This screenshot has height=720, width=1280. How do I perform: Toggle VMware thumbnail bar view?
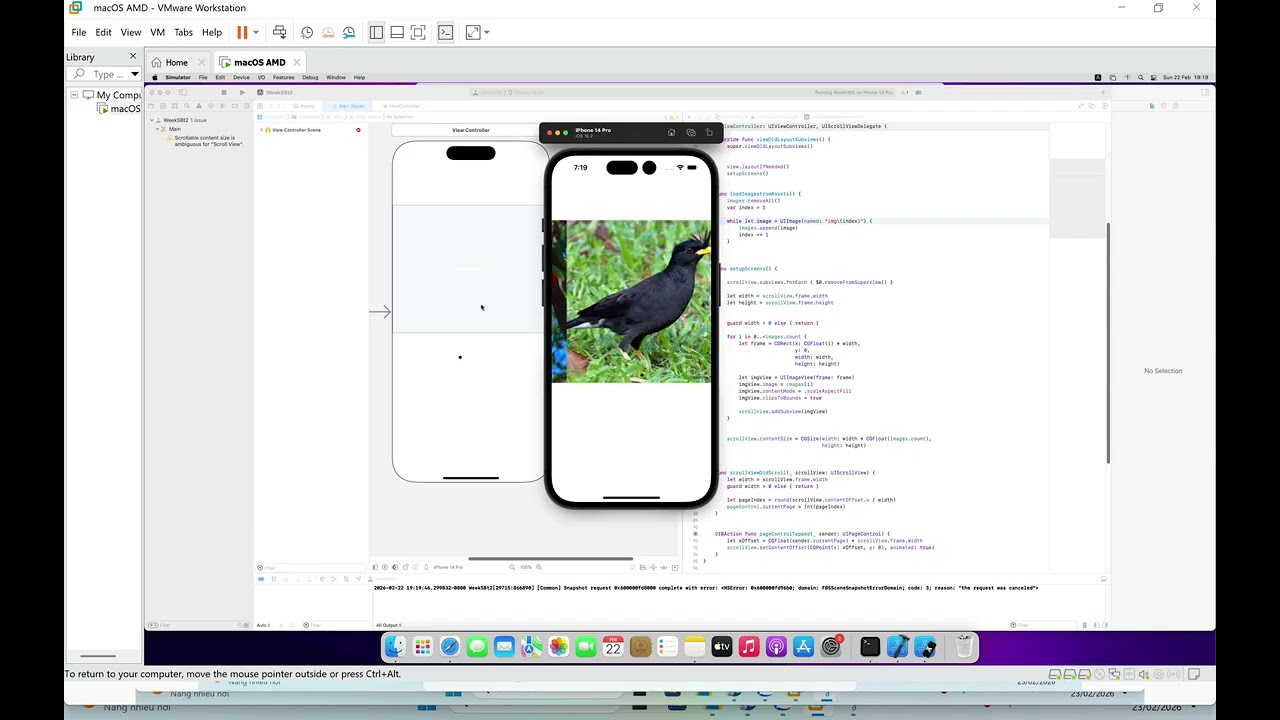[x=397, y=32]
